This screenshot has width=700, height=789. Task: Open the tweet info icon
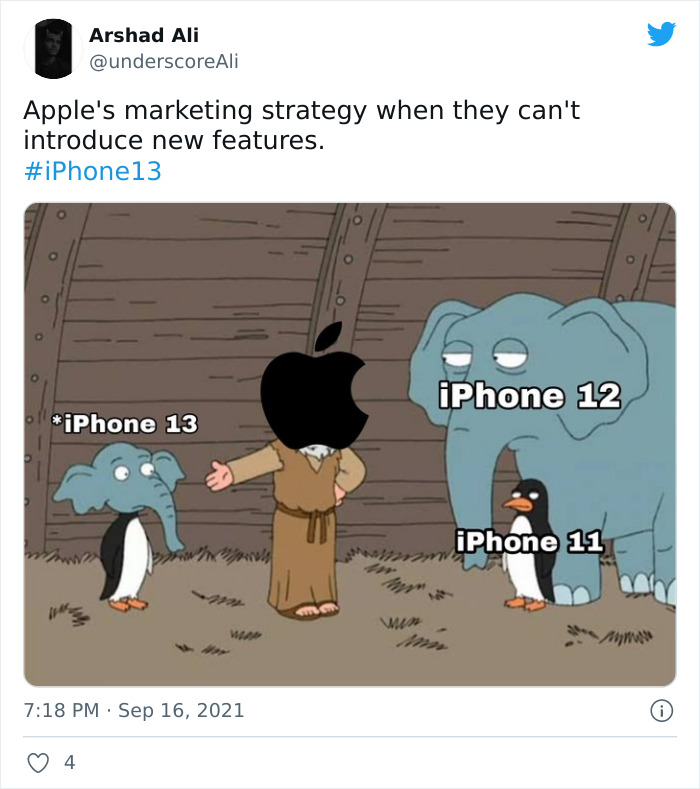(x=660, y=711)
